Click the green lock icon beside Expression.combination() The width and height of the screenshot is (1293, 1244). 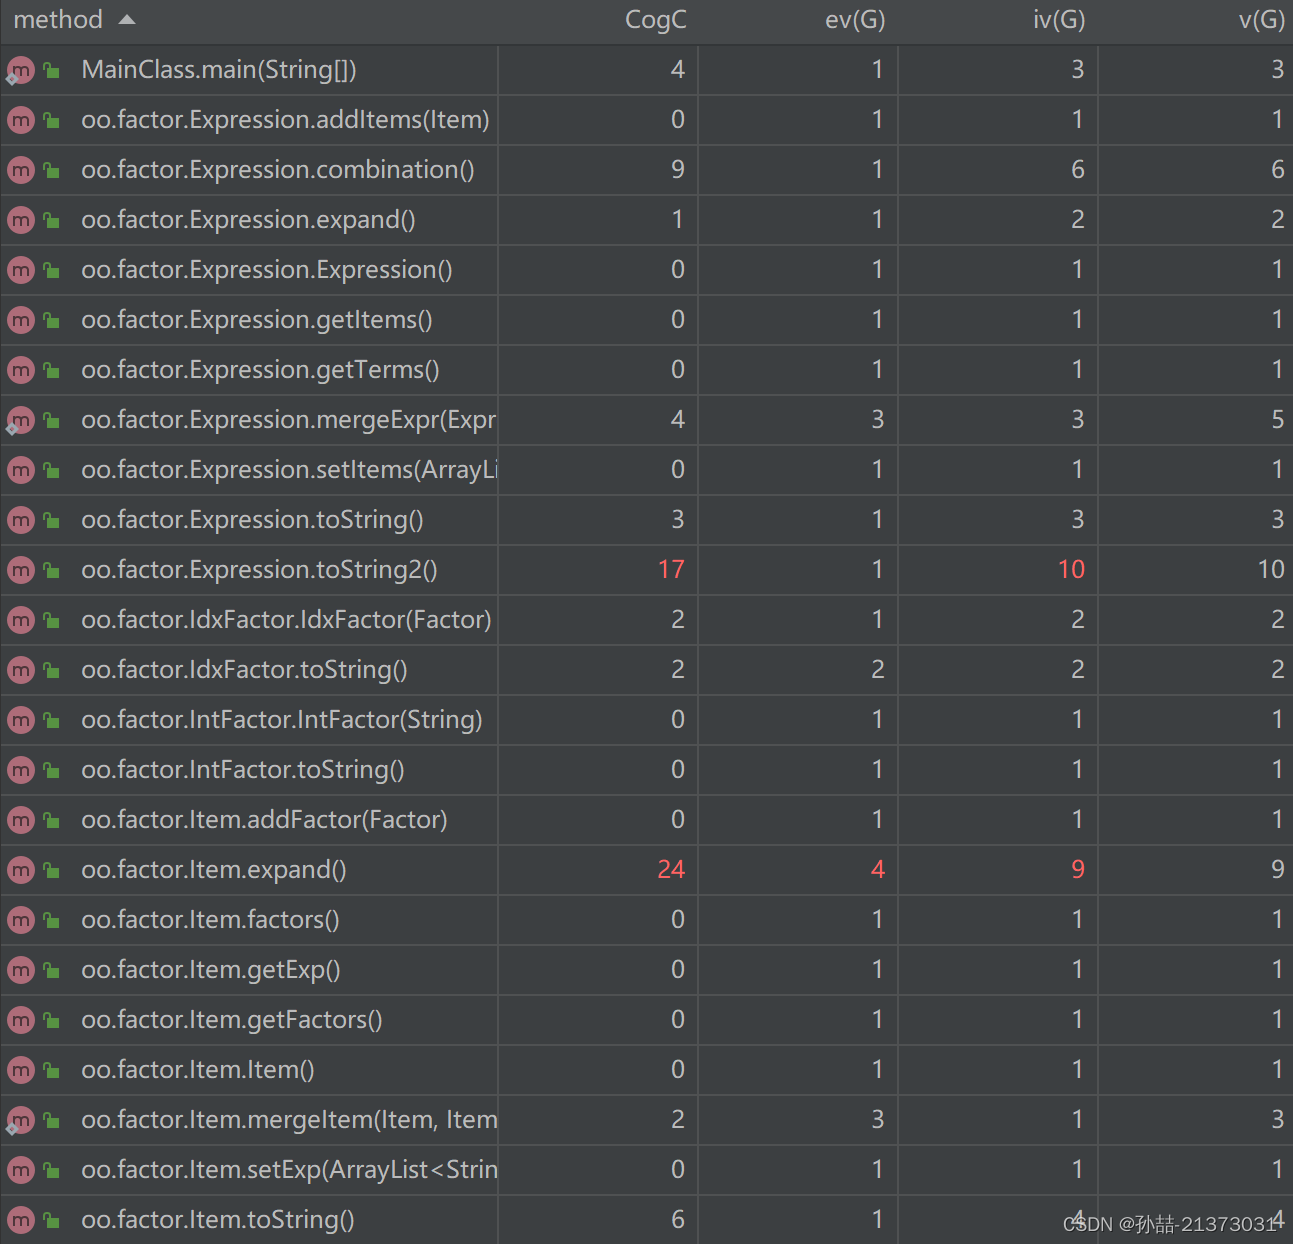51,170
